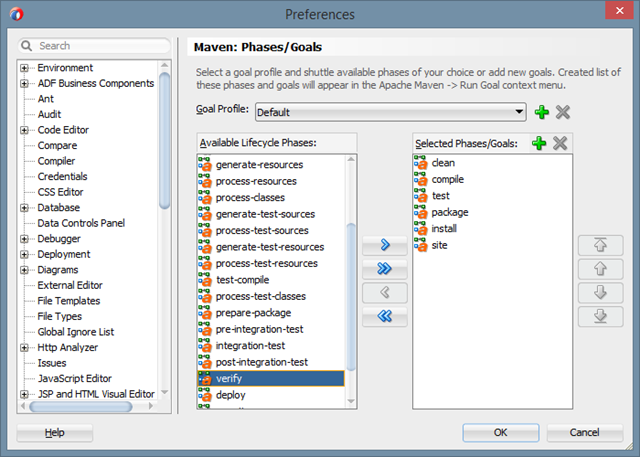Select the package phase in Selected Phases

click(449, 212)
